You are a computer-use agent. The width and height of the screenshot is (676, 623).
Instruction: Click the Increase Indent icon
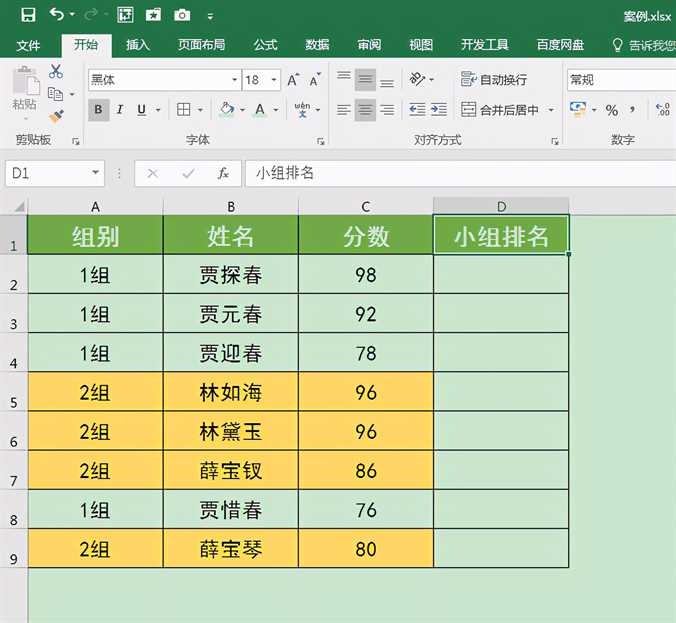pyautogui.click(x=439, y=110)
